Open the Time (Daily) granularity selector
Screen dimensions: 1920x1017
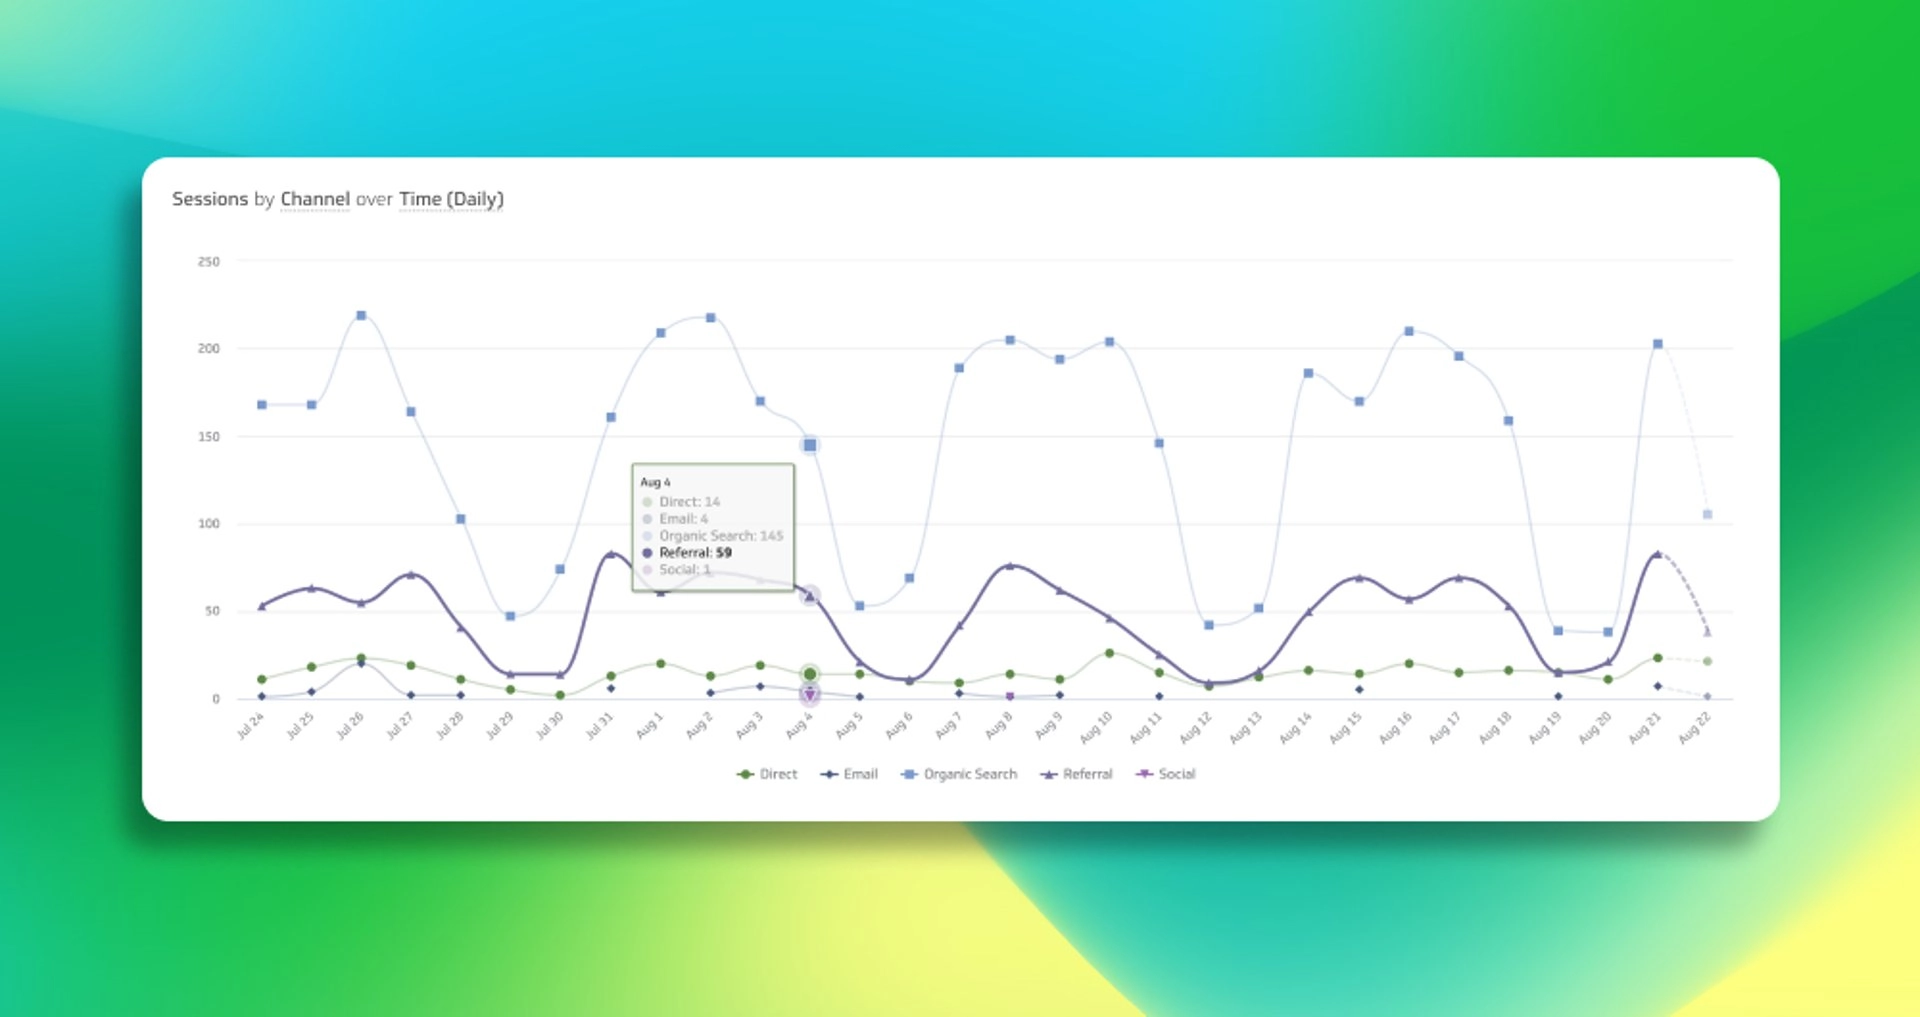[451, 199]
